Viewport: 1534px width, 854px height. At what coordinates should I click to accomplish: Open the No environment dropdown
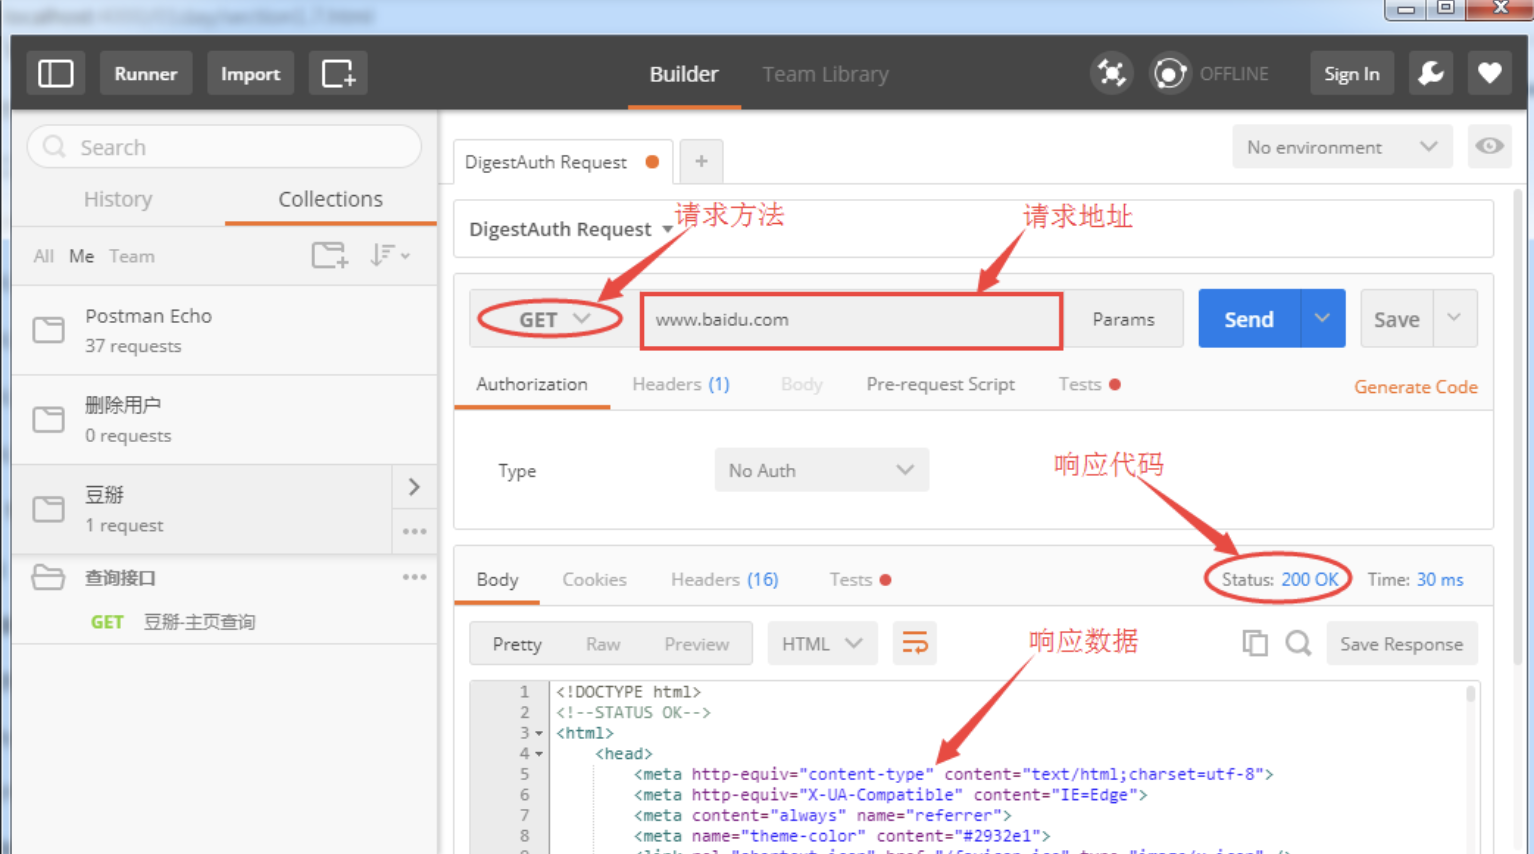pos(1342,147)
